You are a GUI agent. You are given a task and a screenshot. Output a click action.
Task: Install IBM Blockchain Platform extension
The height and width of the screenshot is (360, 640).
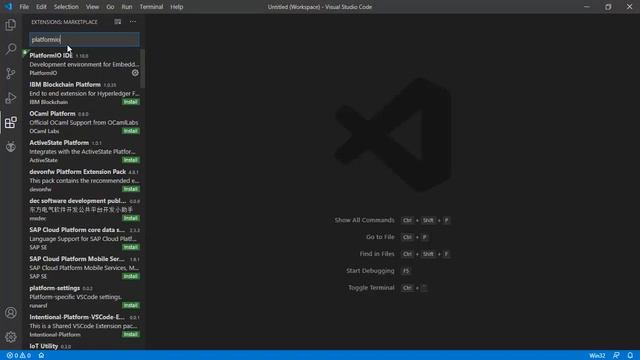[131, 102]
